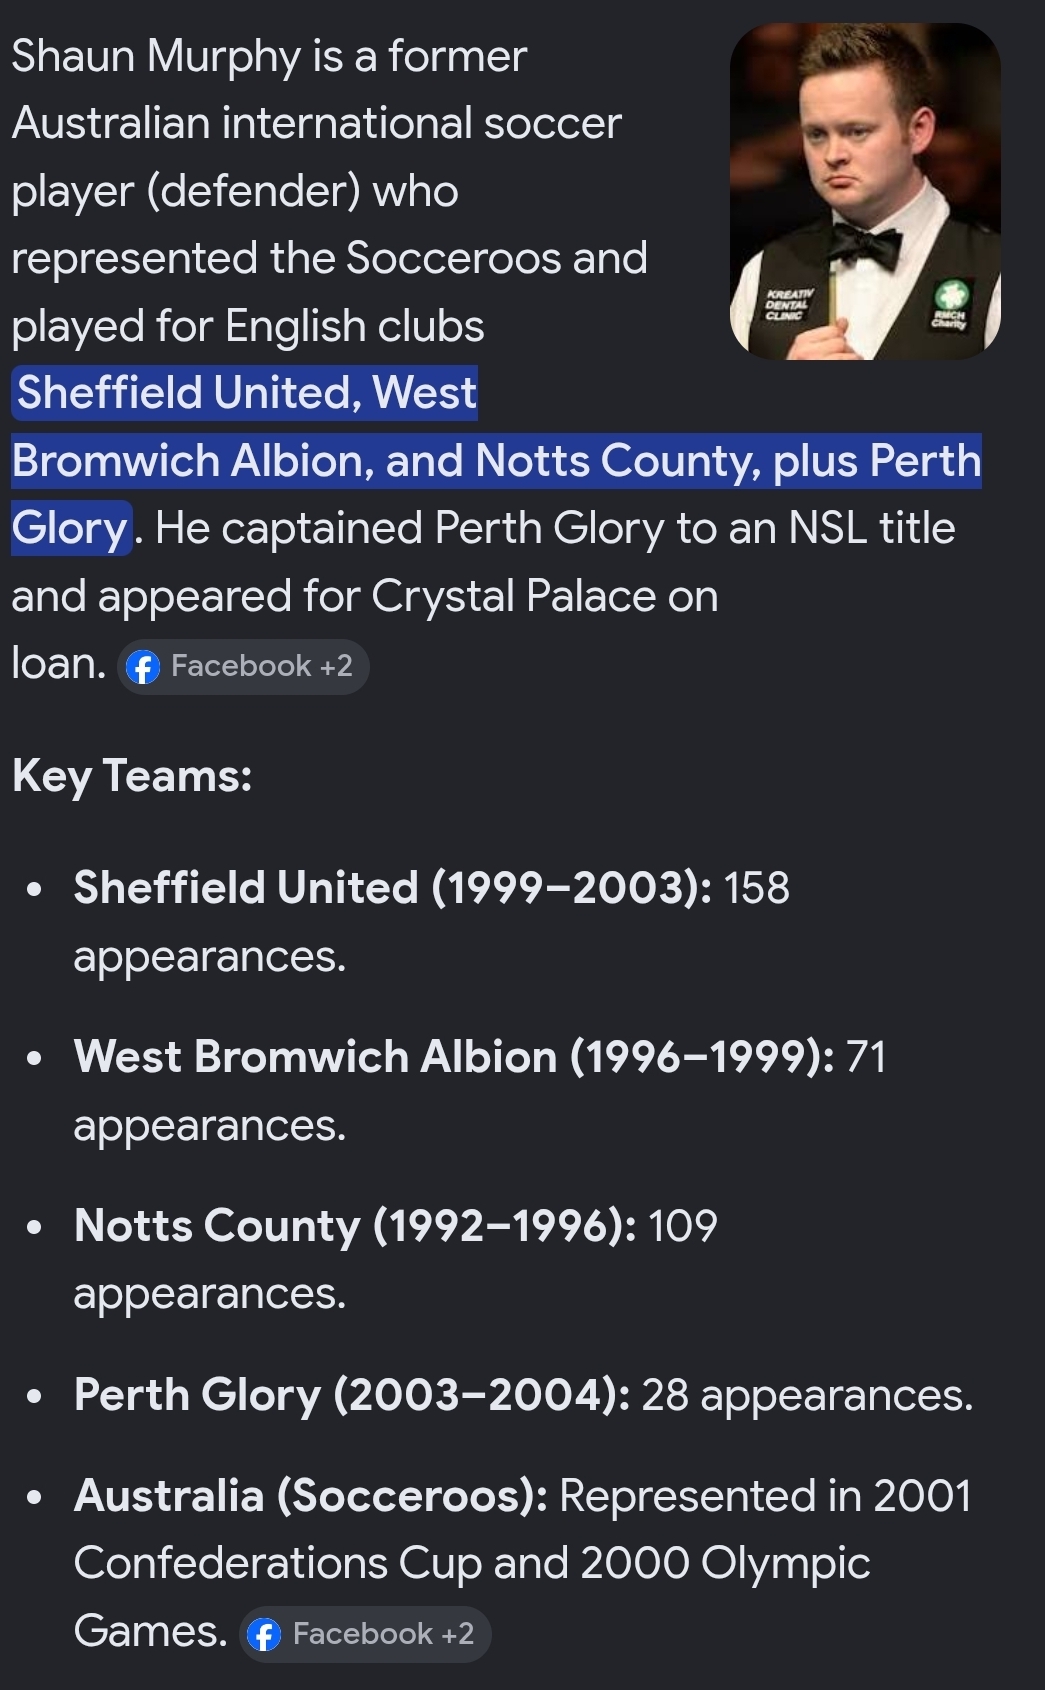
Task: Open the Facebook +2 sources chip after loan
Action: (x=243, y=667)
